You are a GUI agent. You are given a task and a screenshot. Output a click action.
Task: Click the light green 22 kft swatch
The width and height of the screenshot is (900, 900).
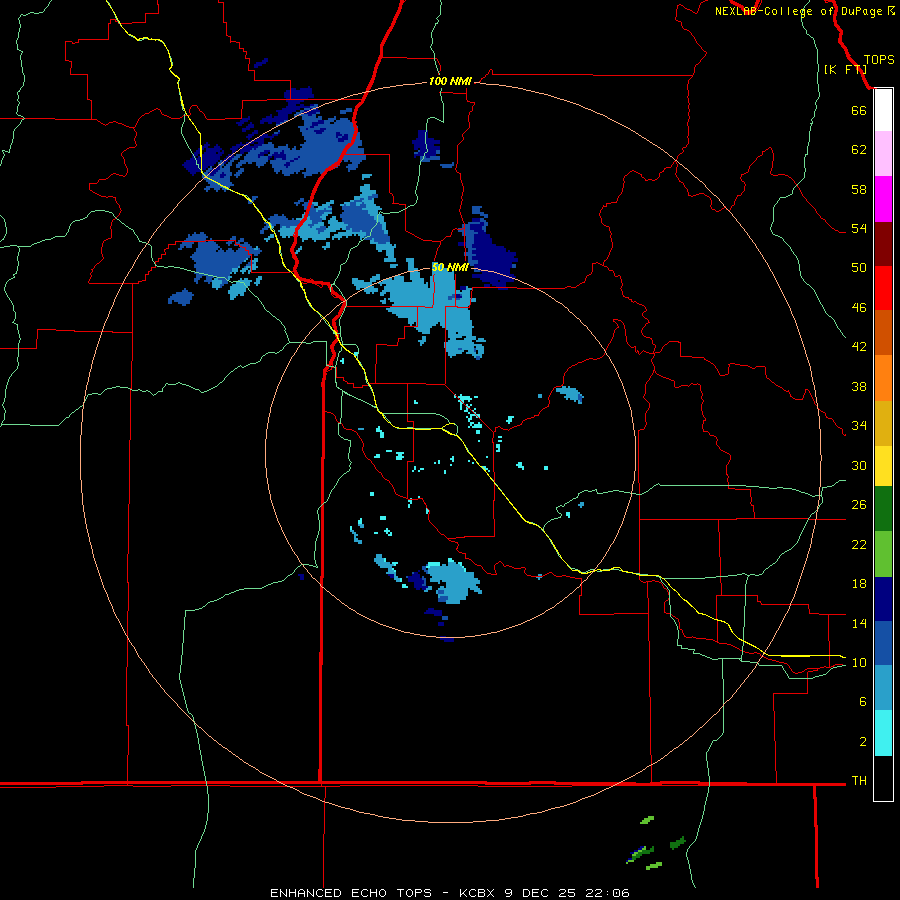click(x=883, y=554)
